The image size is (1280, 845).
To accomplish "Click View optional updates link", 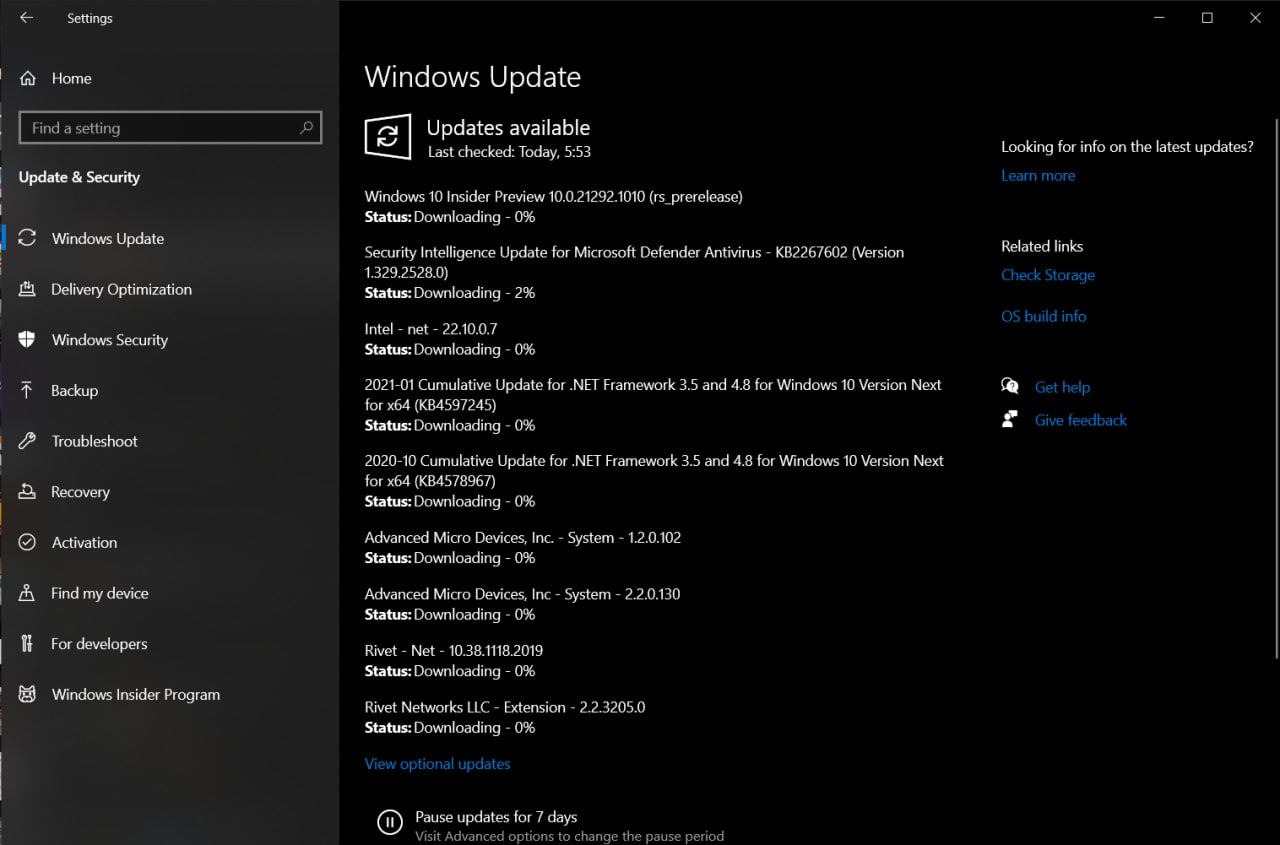I will (x=437, y=763).
